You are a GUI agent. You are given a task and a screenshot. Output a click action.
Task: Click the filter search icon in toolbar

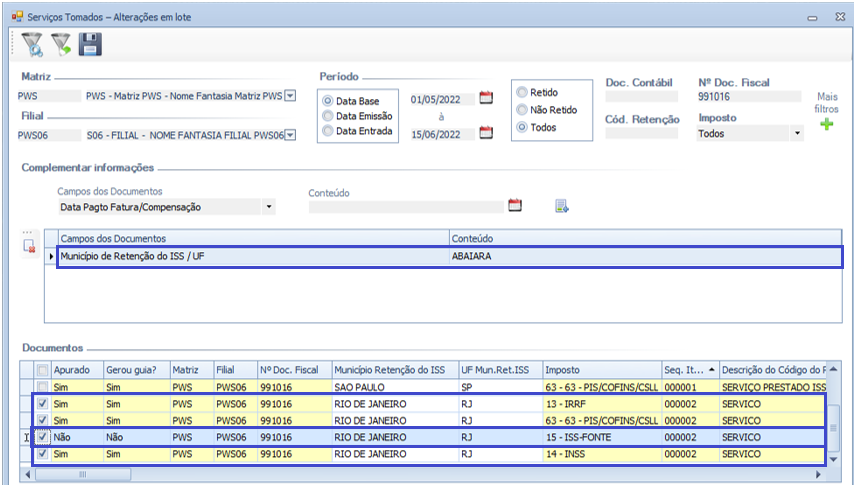pyautogui.click(x=32, y=44)
